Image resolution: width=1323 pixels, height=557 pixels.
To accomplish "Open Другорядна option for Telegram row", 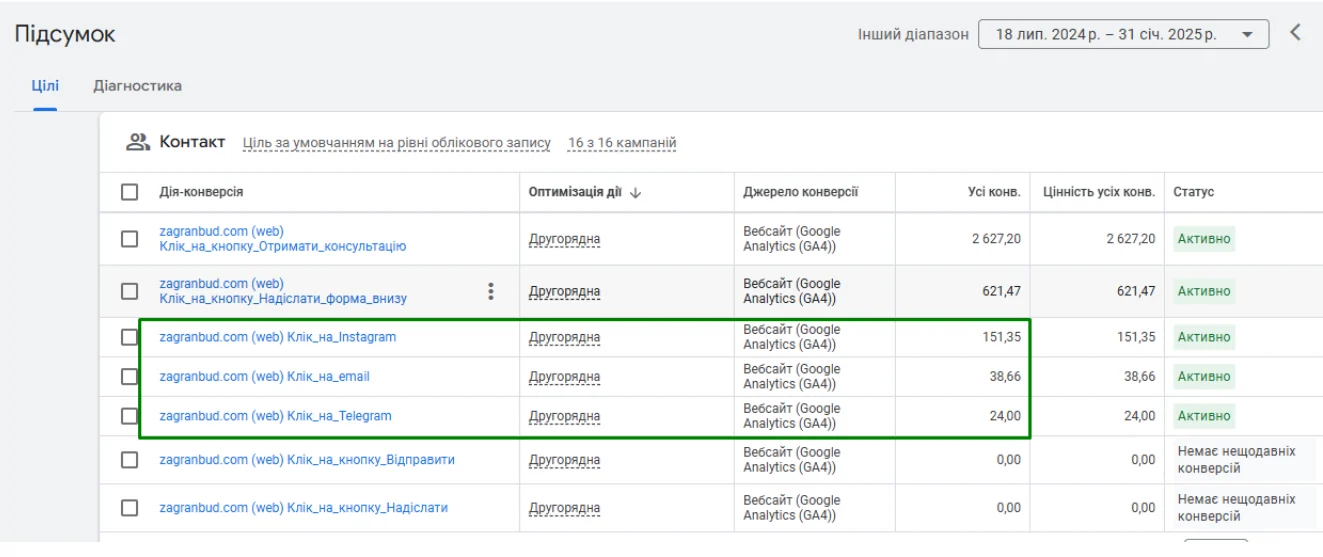I will [x=565, y=417].
